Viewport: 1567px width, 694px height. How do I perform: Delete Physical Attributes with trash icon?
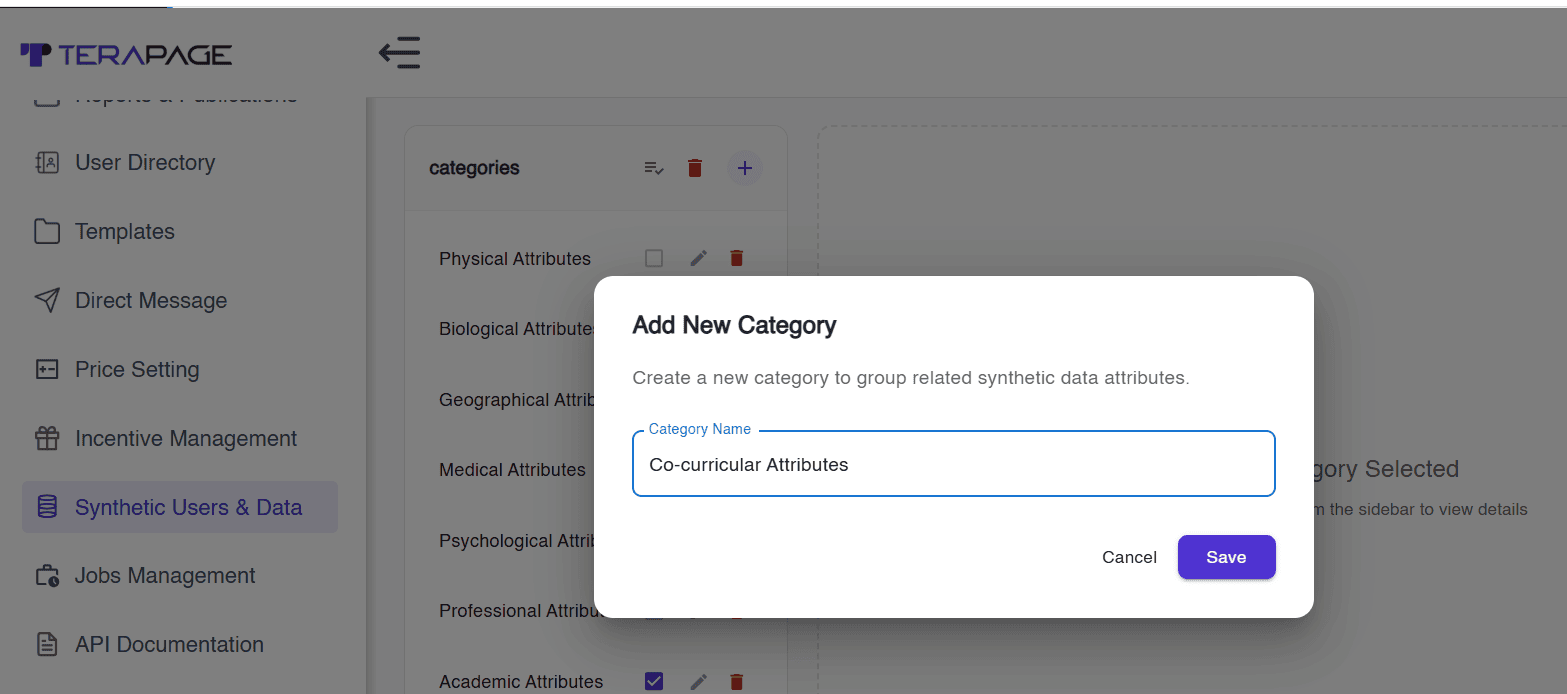(737, 258)
